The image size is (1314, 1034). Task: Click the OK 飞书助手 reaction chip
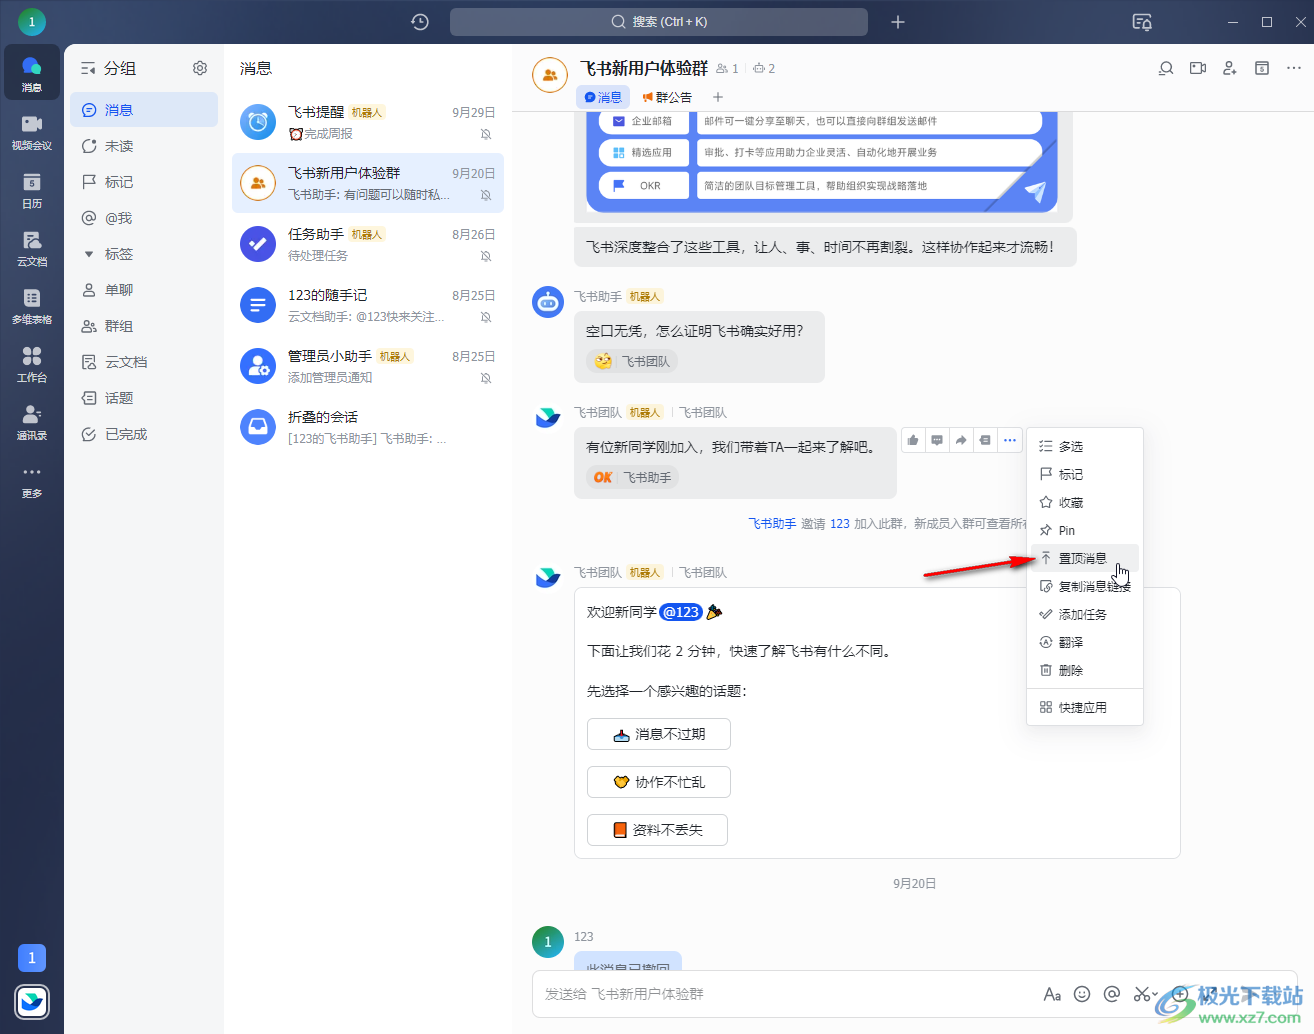coord(632,477)
